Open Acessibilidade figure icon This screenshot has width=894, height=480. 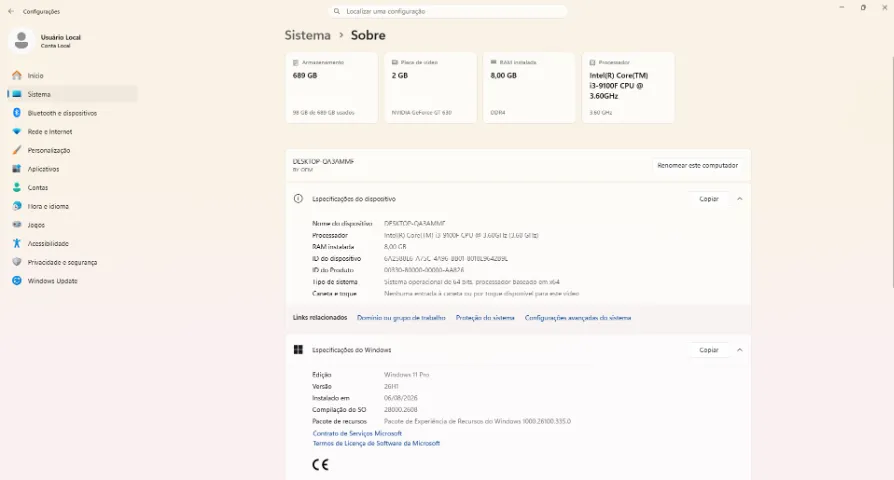(17, 243)
